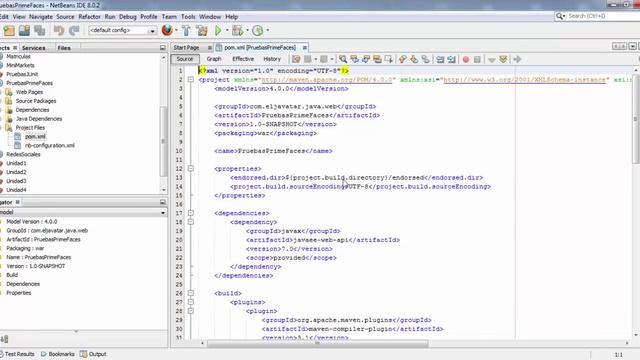This screenshot has height=360, width=640.
Task: Minimize the Projects panel window
Action: [162, 48]
